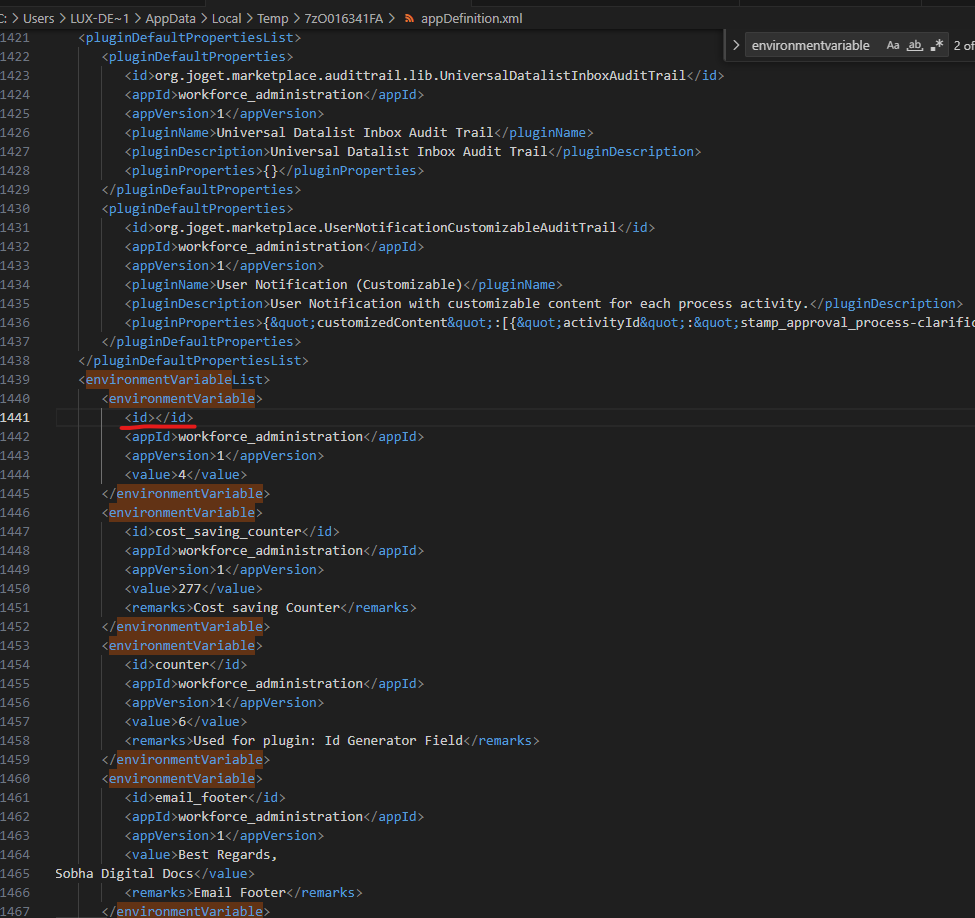Toggle Match Whole Word option
The height and width of the screenshot is (918, 975).
coord(914,45)
